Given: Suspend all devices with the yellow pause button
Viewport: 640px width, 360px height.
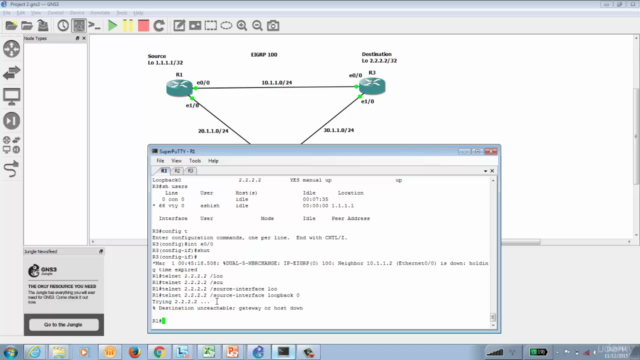Looking at the screenshot, I should [128, 26].
